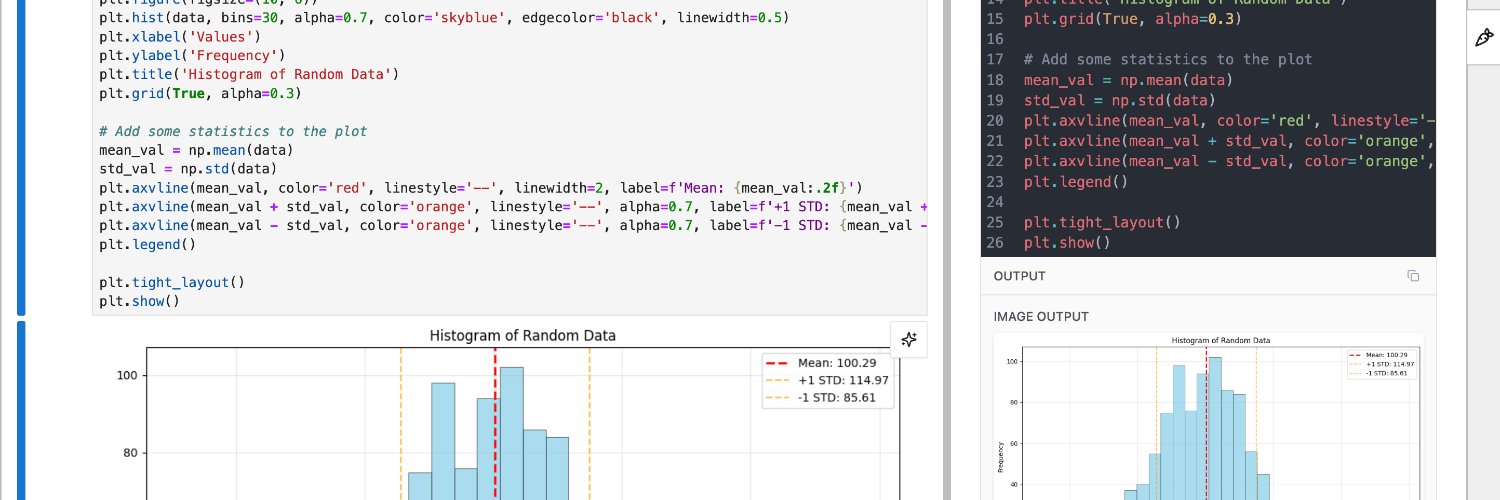Click 'plt.show()' in the notebook cell

pos(139,301)
